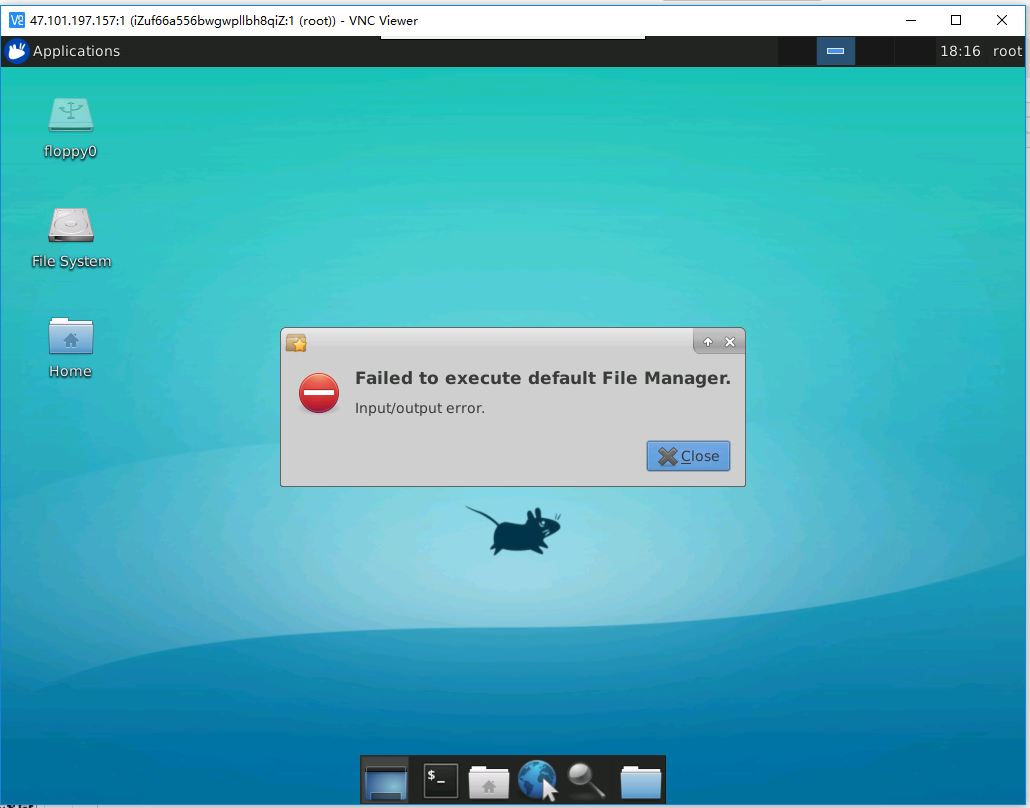Click the show desktop icon in the dock
Screen dimensions: 1030x808
[x=386, y=780]
